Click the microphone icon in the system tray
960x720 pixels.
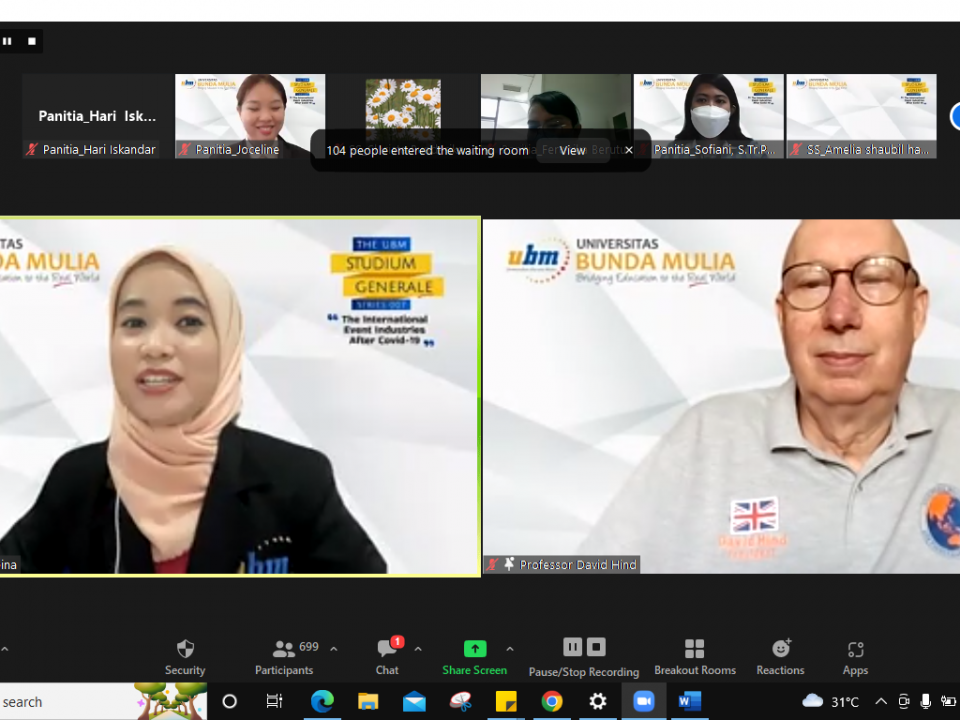tap(926, 702)
